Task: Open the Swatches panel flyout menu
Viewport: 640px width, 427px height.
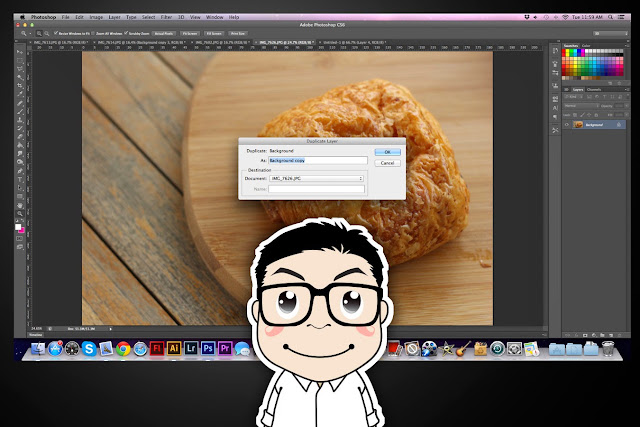Action: pyautogui.click(x=626, y=46)
